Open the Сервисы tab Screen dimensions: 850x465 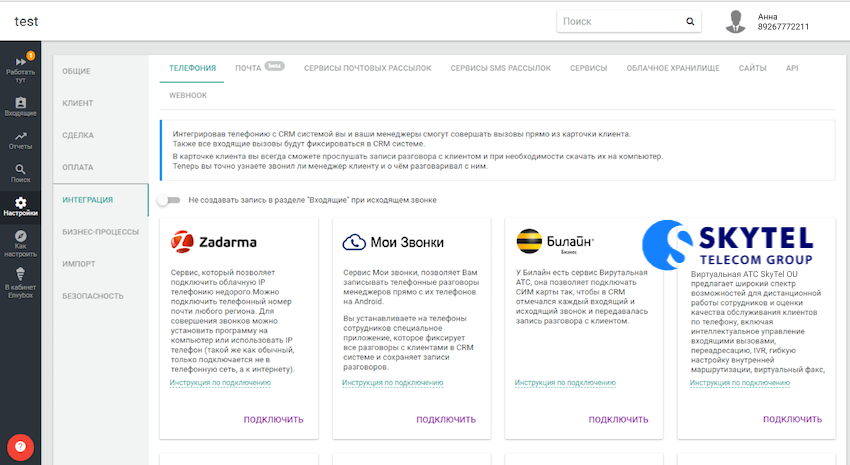[588, 68]
